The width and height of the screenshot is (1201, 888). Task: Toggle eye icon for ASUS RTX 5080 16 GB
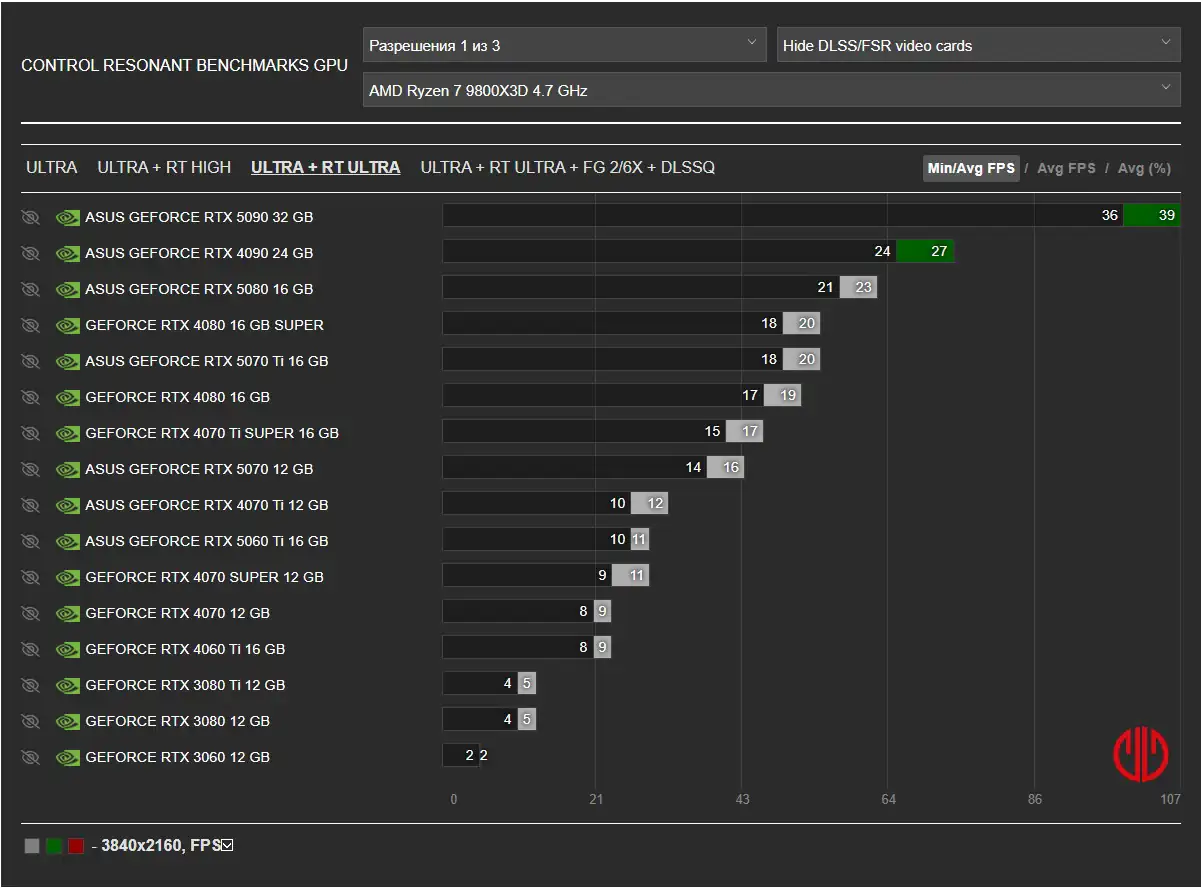30,289
